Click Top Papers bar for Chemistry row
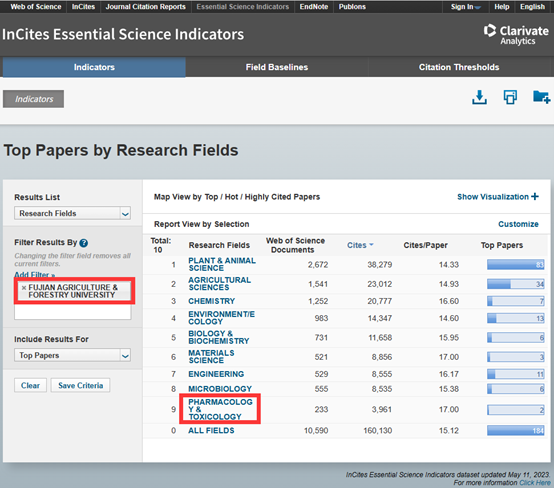This screenshot has width=554, height=488. (x=515, y=301)
